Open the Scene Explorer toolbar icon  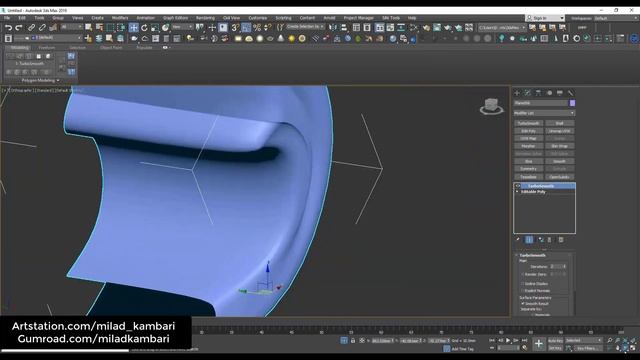[x=356, y=28]
